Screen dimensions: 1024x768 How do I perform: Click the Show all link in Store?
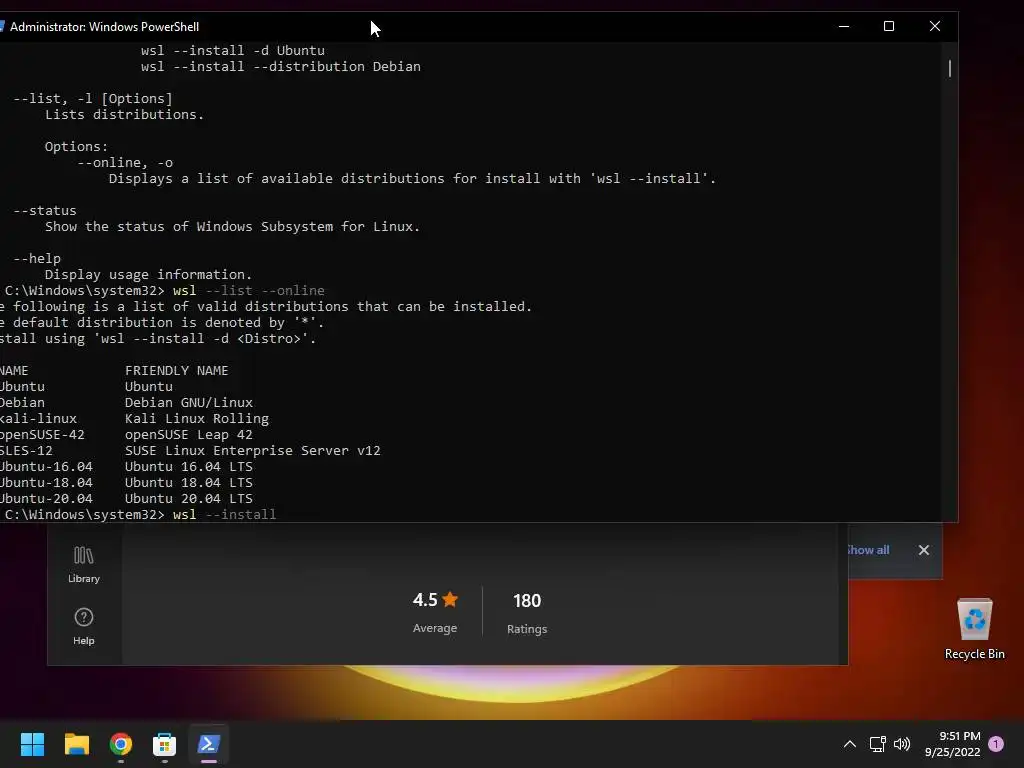pyautogui.click(x=868, y=550)
